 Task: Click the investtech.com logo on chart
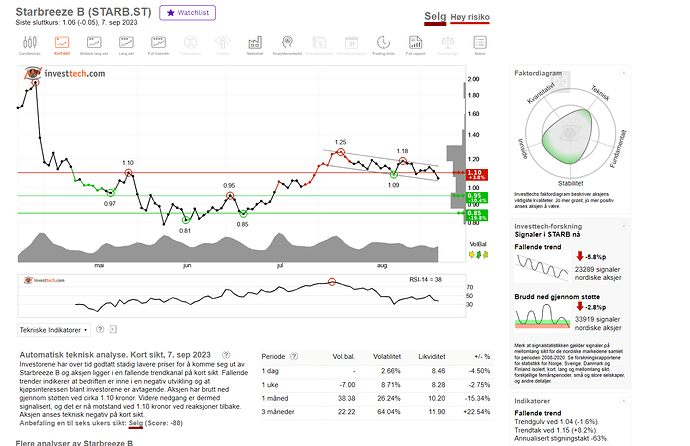(x=65, y=73)
